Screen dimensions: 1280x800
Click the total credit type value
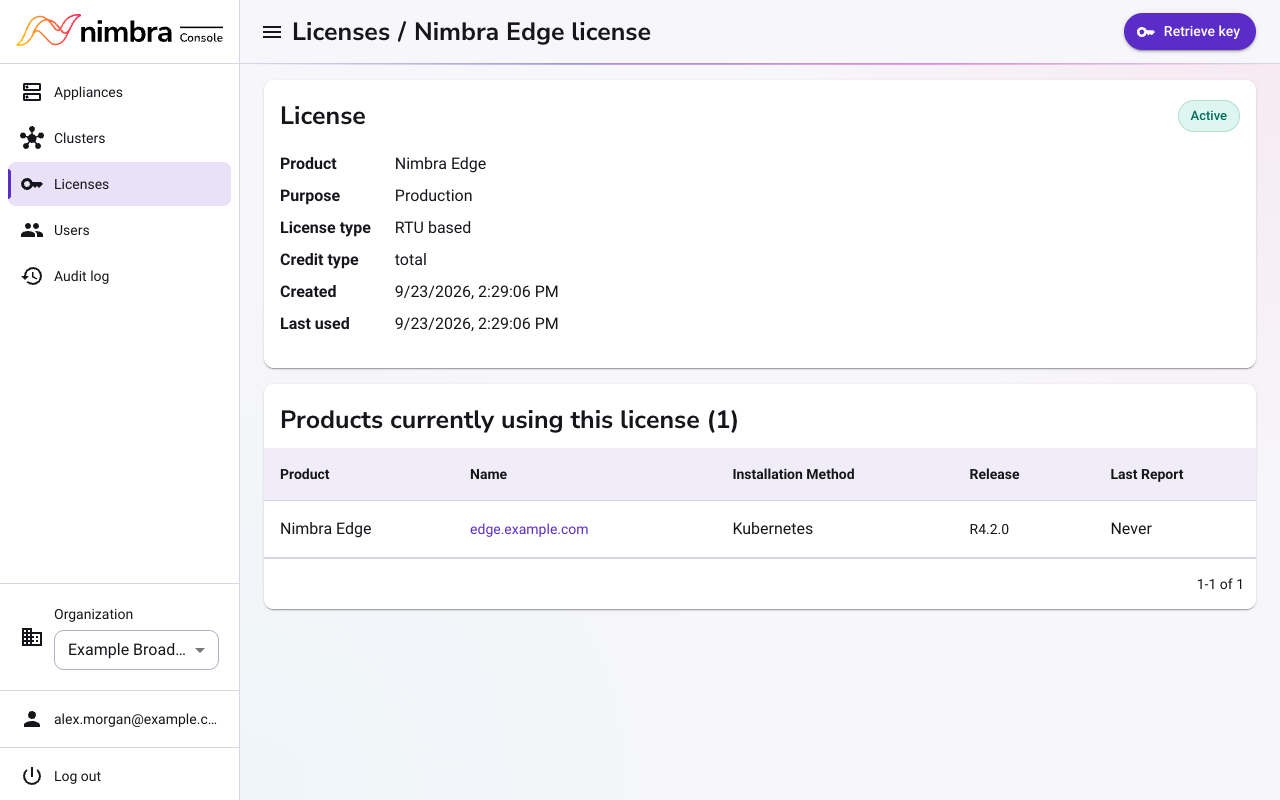[411, 259]
